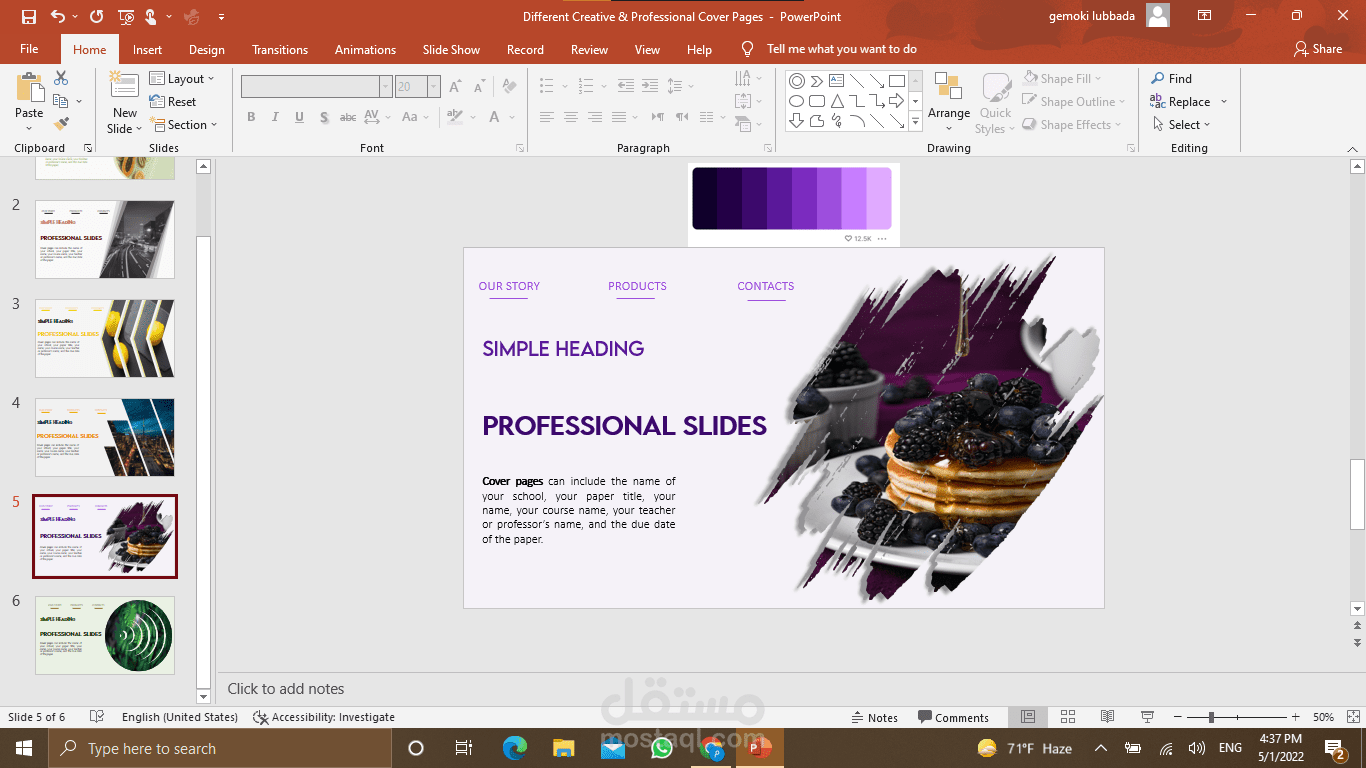
Task: Open the Section dropdown
Action: (x=183, y=125)
